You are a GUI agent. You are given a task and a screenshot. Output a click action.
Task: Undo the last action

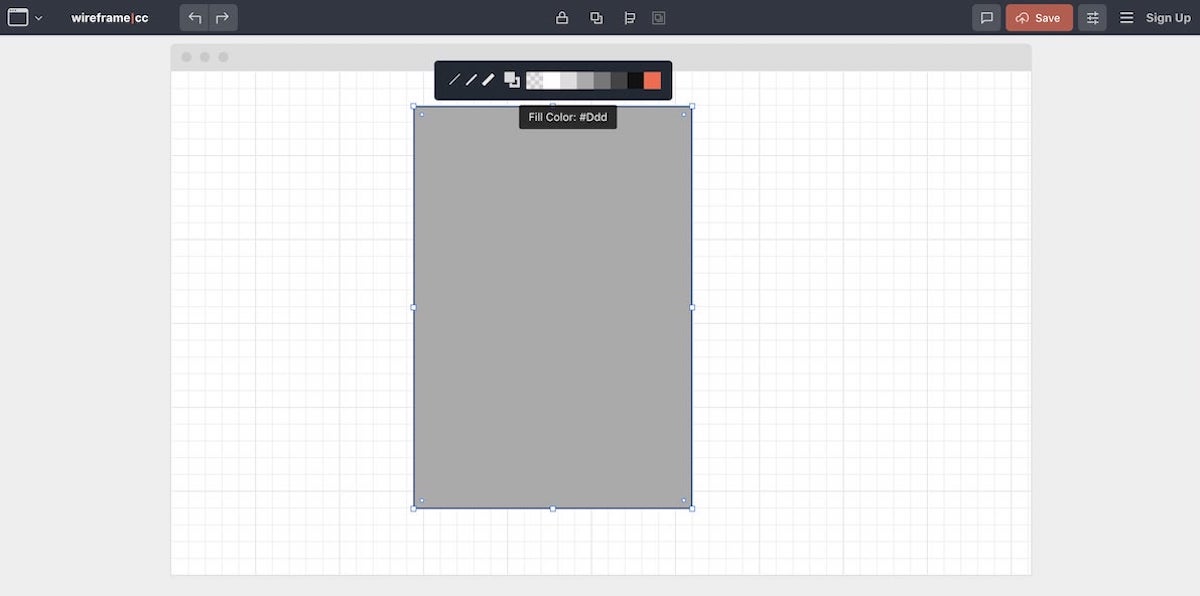(x=193, y=17)
